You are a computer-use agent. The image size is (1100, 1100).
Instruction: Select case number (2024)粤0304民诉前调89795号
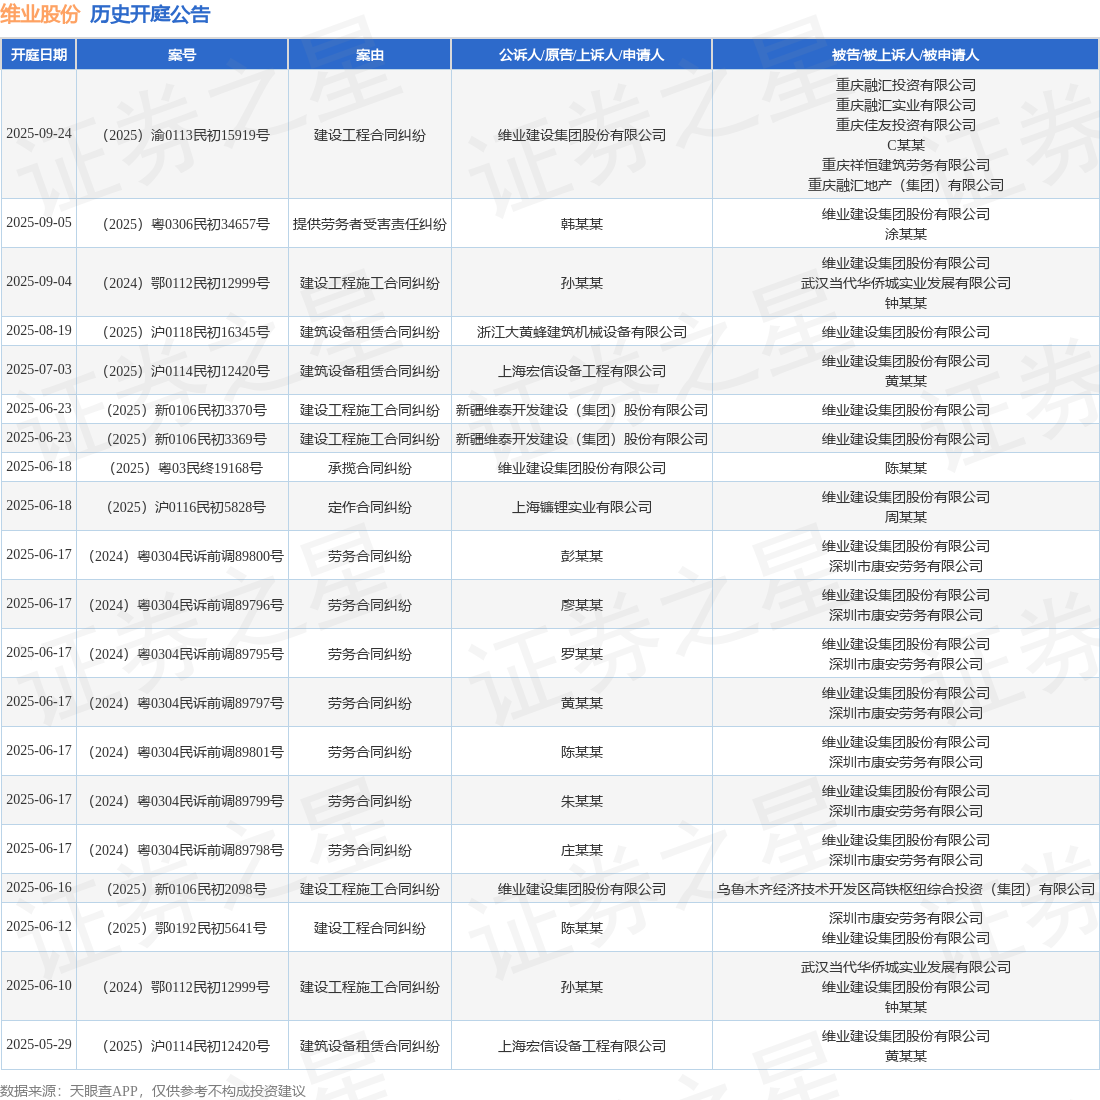click(x=186, y=655)
